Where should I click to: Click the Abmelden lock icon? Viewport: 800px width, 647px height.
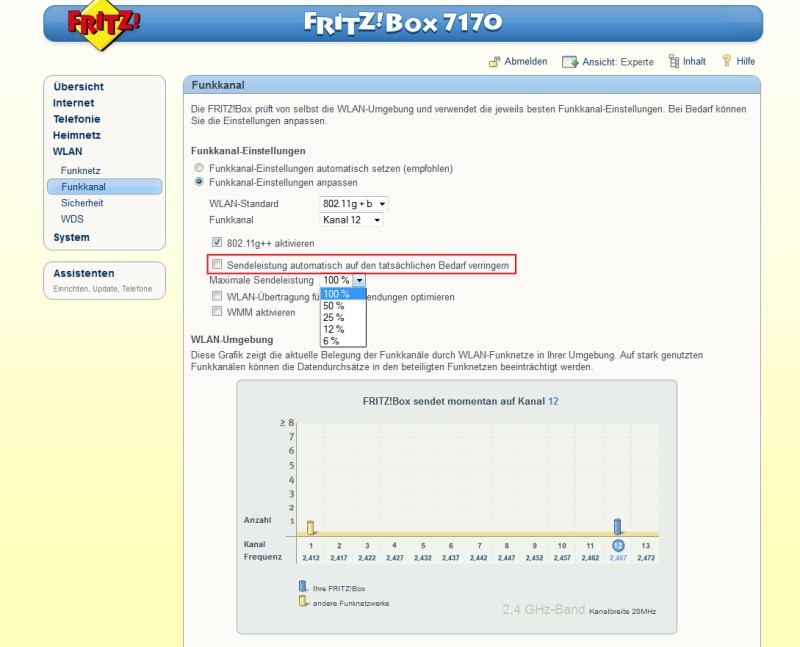pyautogui.click(x=494, y=62)
